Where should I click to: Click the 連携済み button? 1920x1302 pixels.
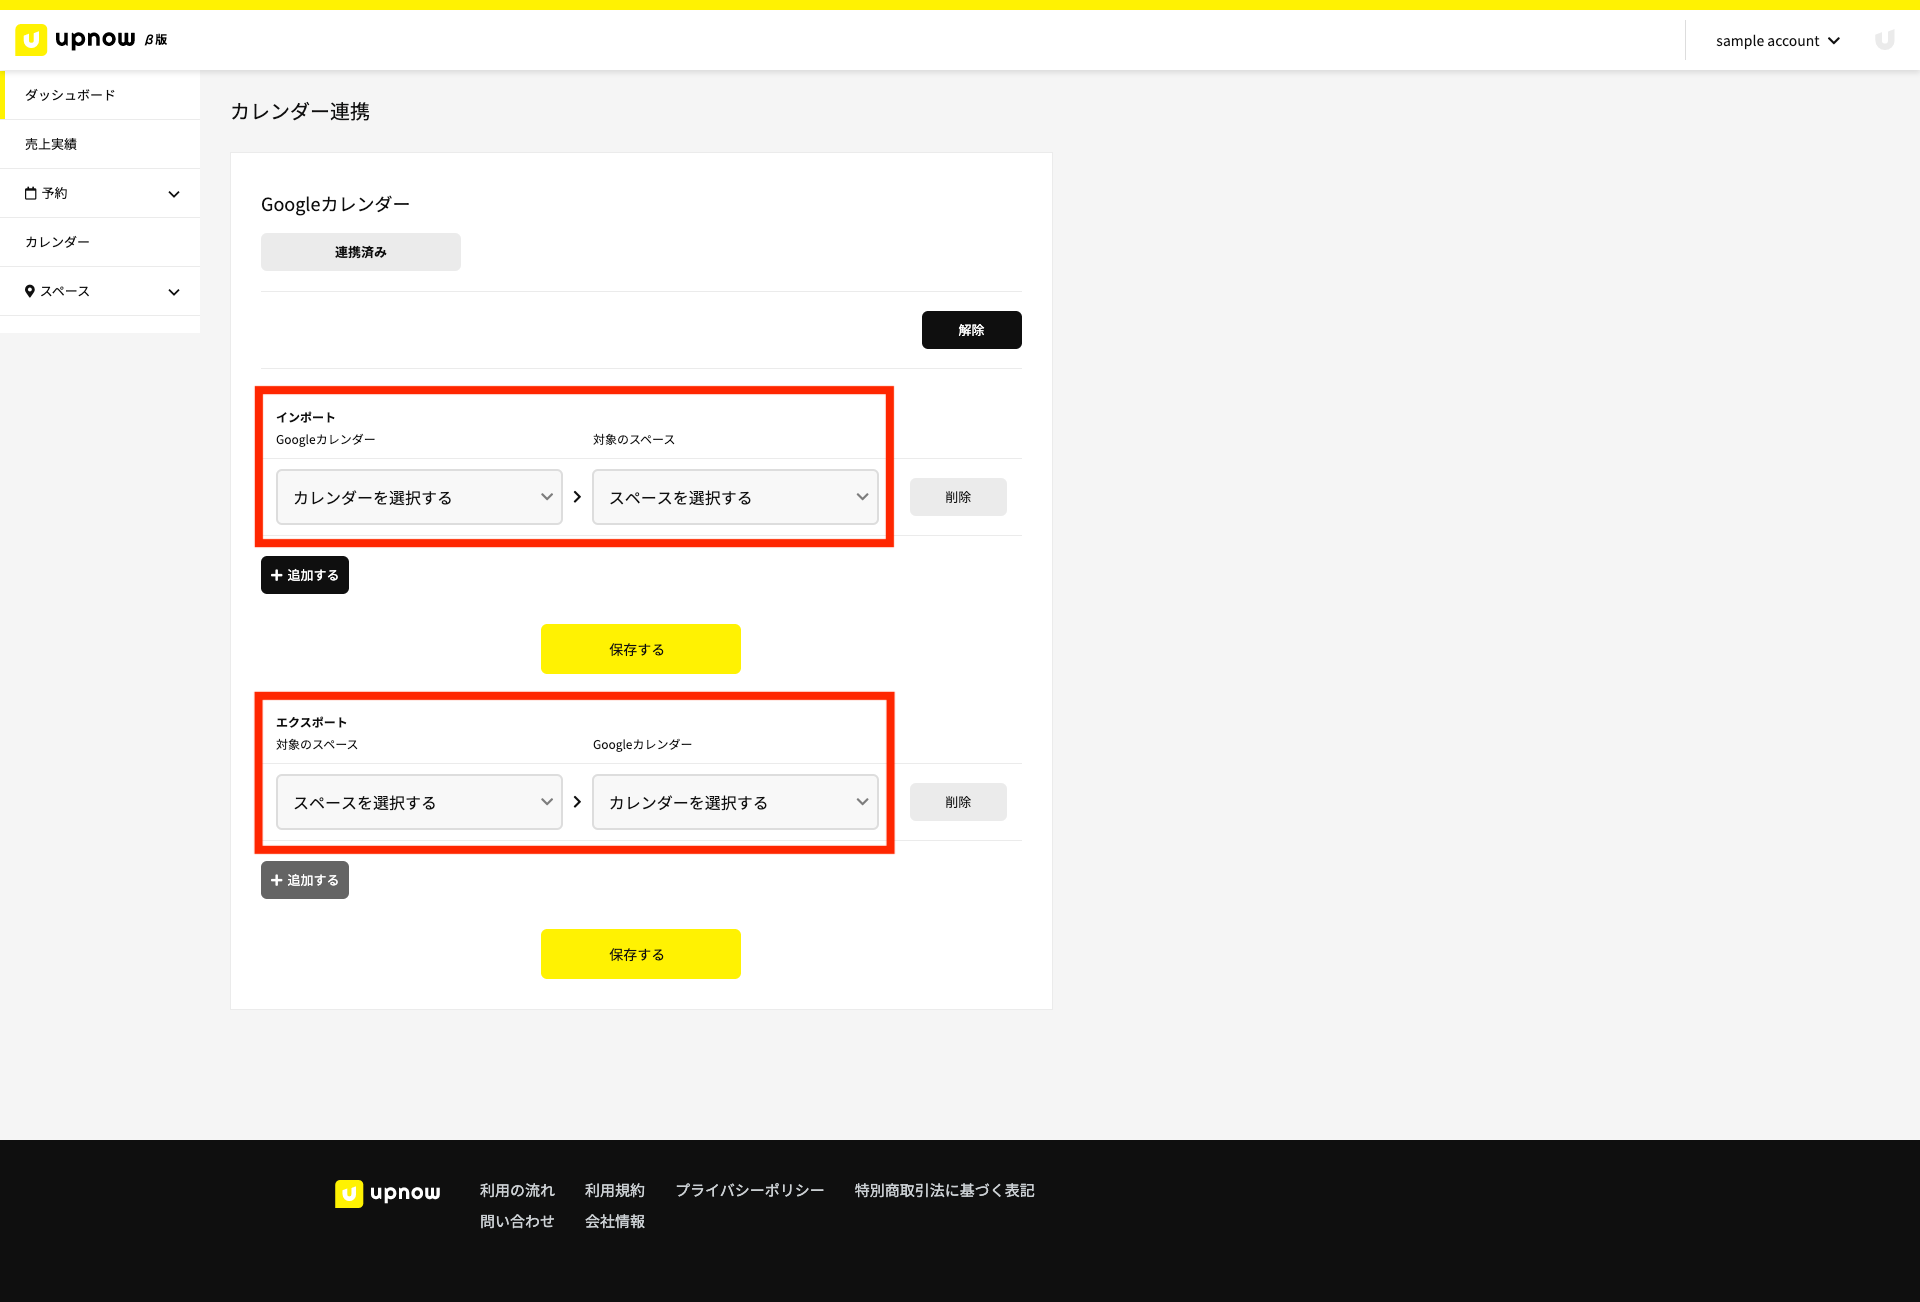pyautogui.click(x=361, y=252)
